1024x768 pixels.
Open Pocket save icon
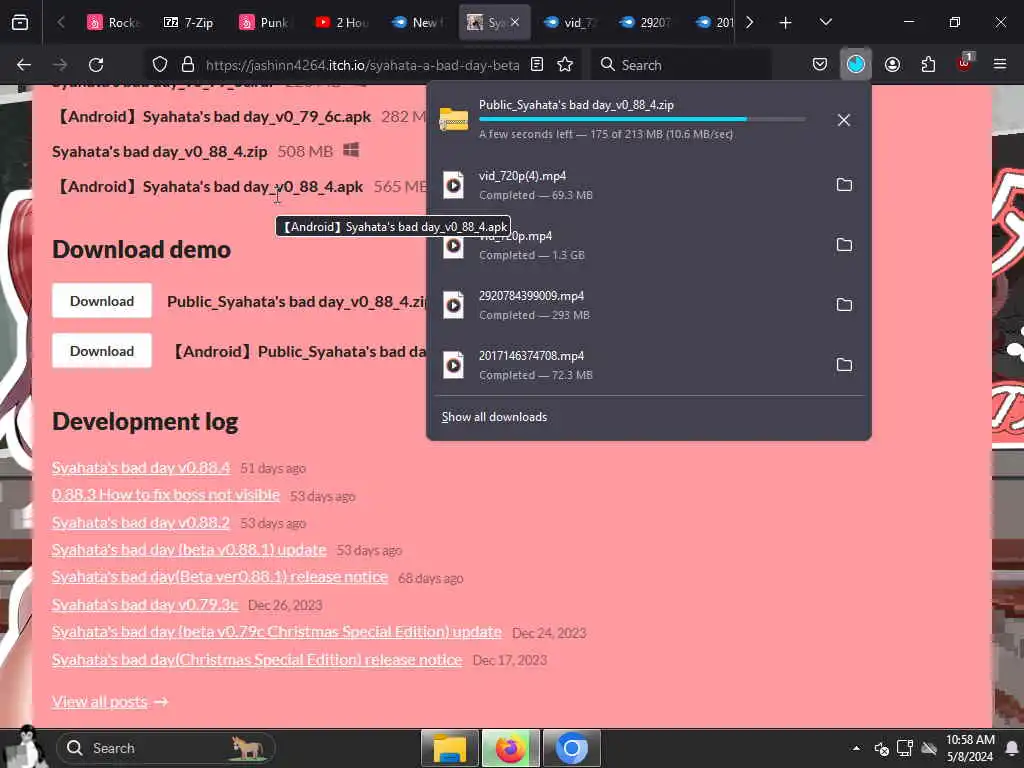820,65
